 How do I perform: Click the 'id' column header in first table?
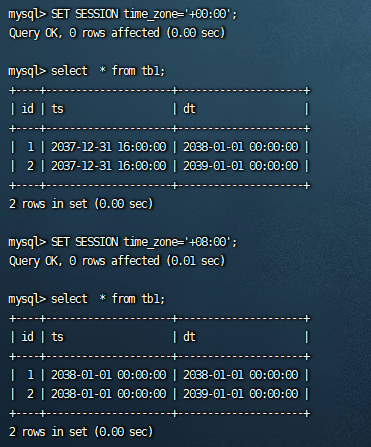[28, 109]
